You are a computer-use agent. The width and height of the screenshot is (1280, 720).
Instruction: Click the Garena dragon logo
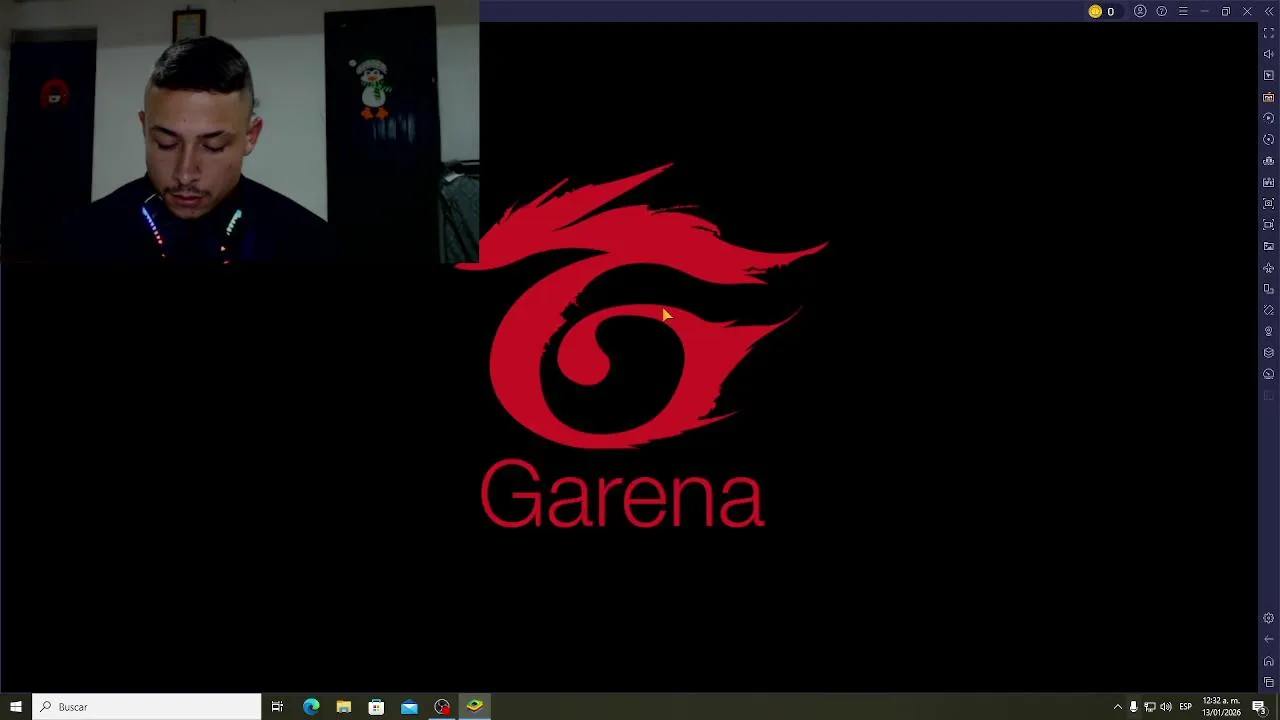coord(640,305)
